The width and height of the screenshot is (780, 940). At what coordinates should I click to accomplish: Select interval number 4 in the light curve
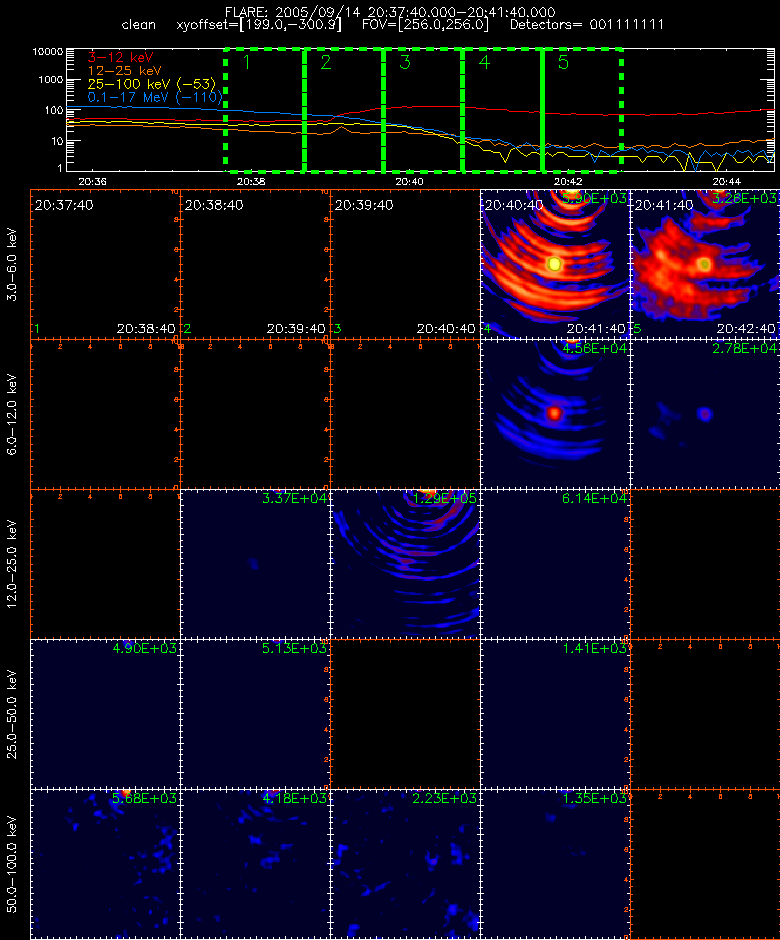point(484,62)
